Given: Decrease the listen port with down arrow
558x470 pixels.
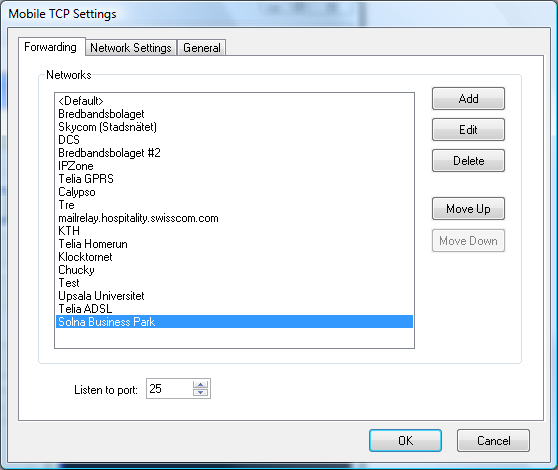Looking at the screenshot, I should (x=200, y=392).
